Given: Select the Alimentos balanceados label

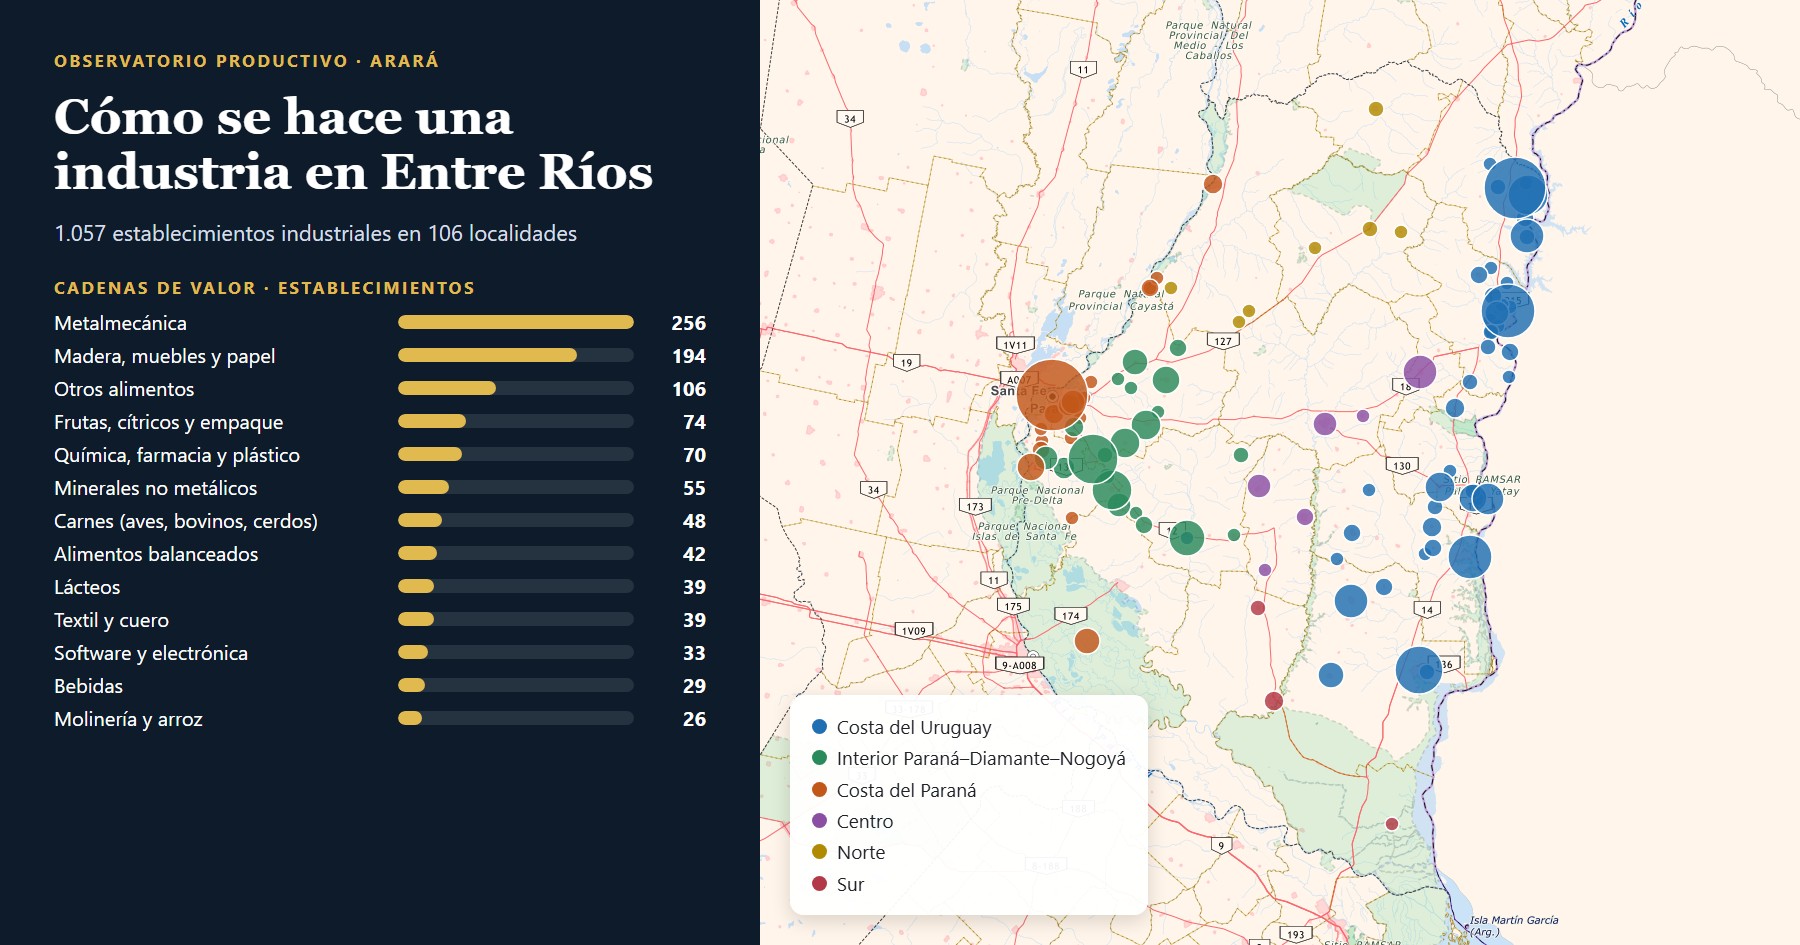Looking at the screenshot, I should coord(156,554).
